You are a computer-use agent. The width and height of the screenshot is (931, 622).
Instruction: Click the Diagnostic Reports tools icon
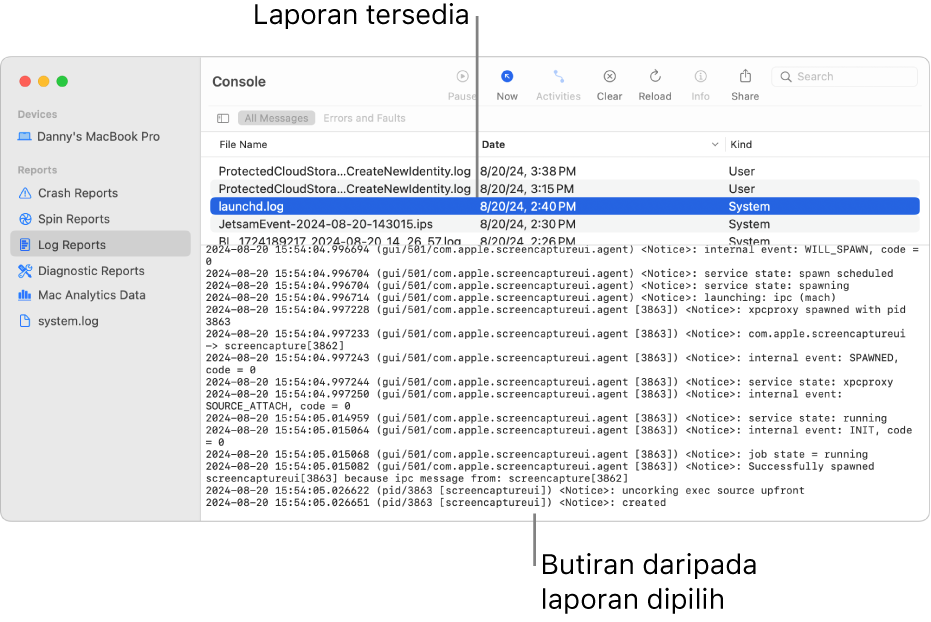pos(25,271)
